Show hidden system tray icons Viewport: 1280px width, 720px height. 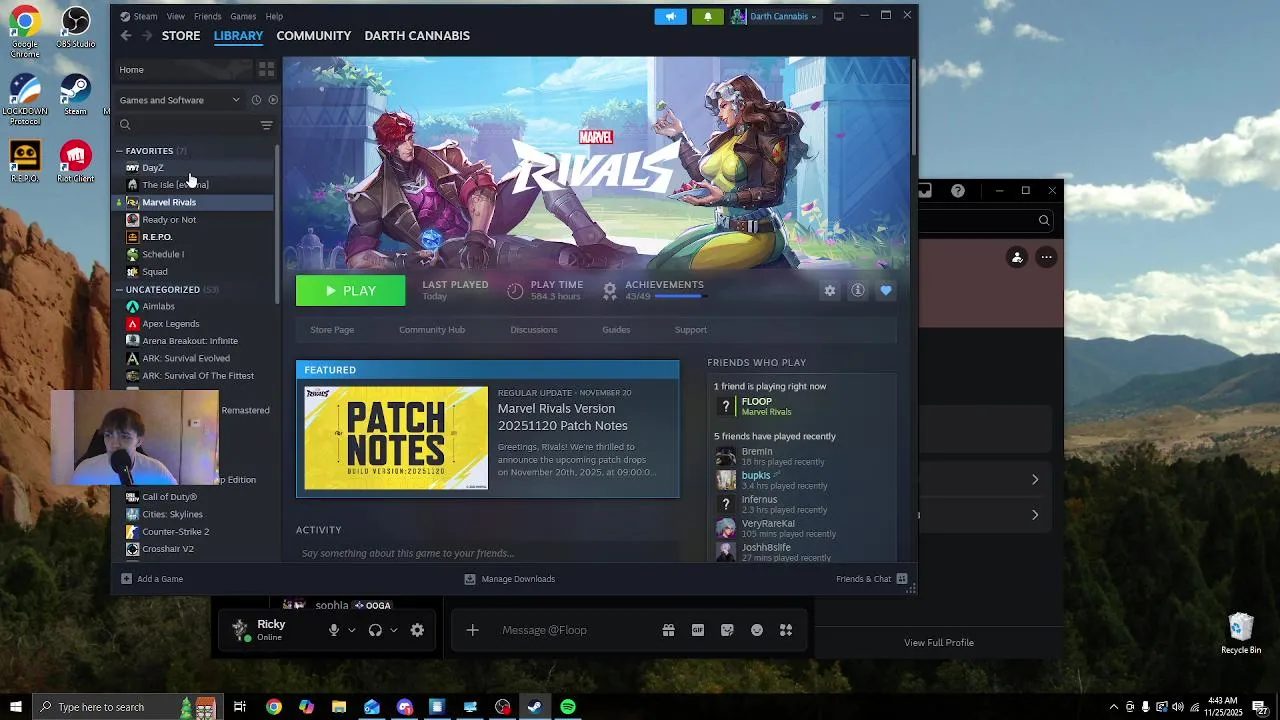[x=1114, y=707]
